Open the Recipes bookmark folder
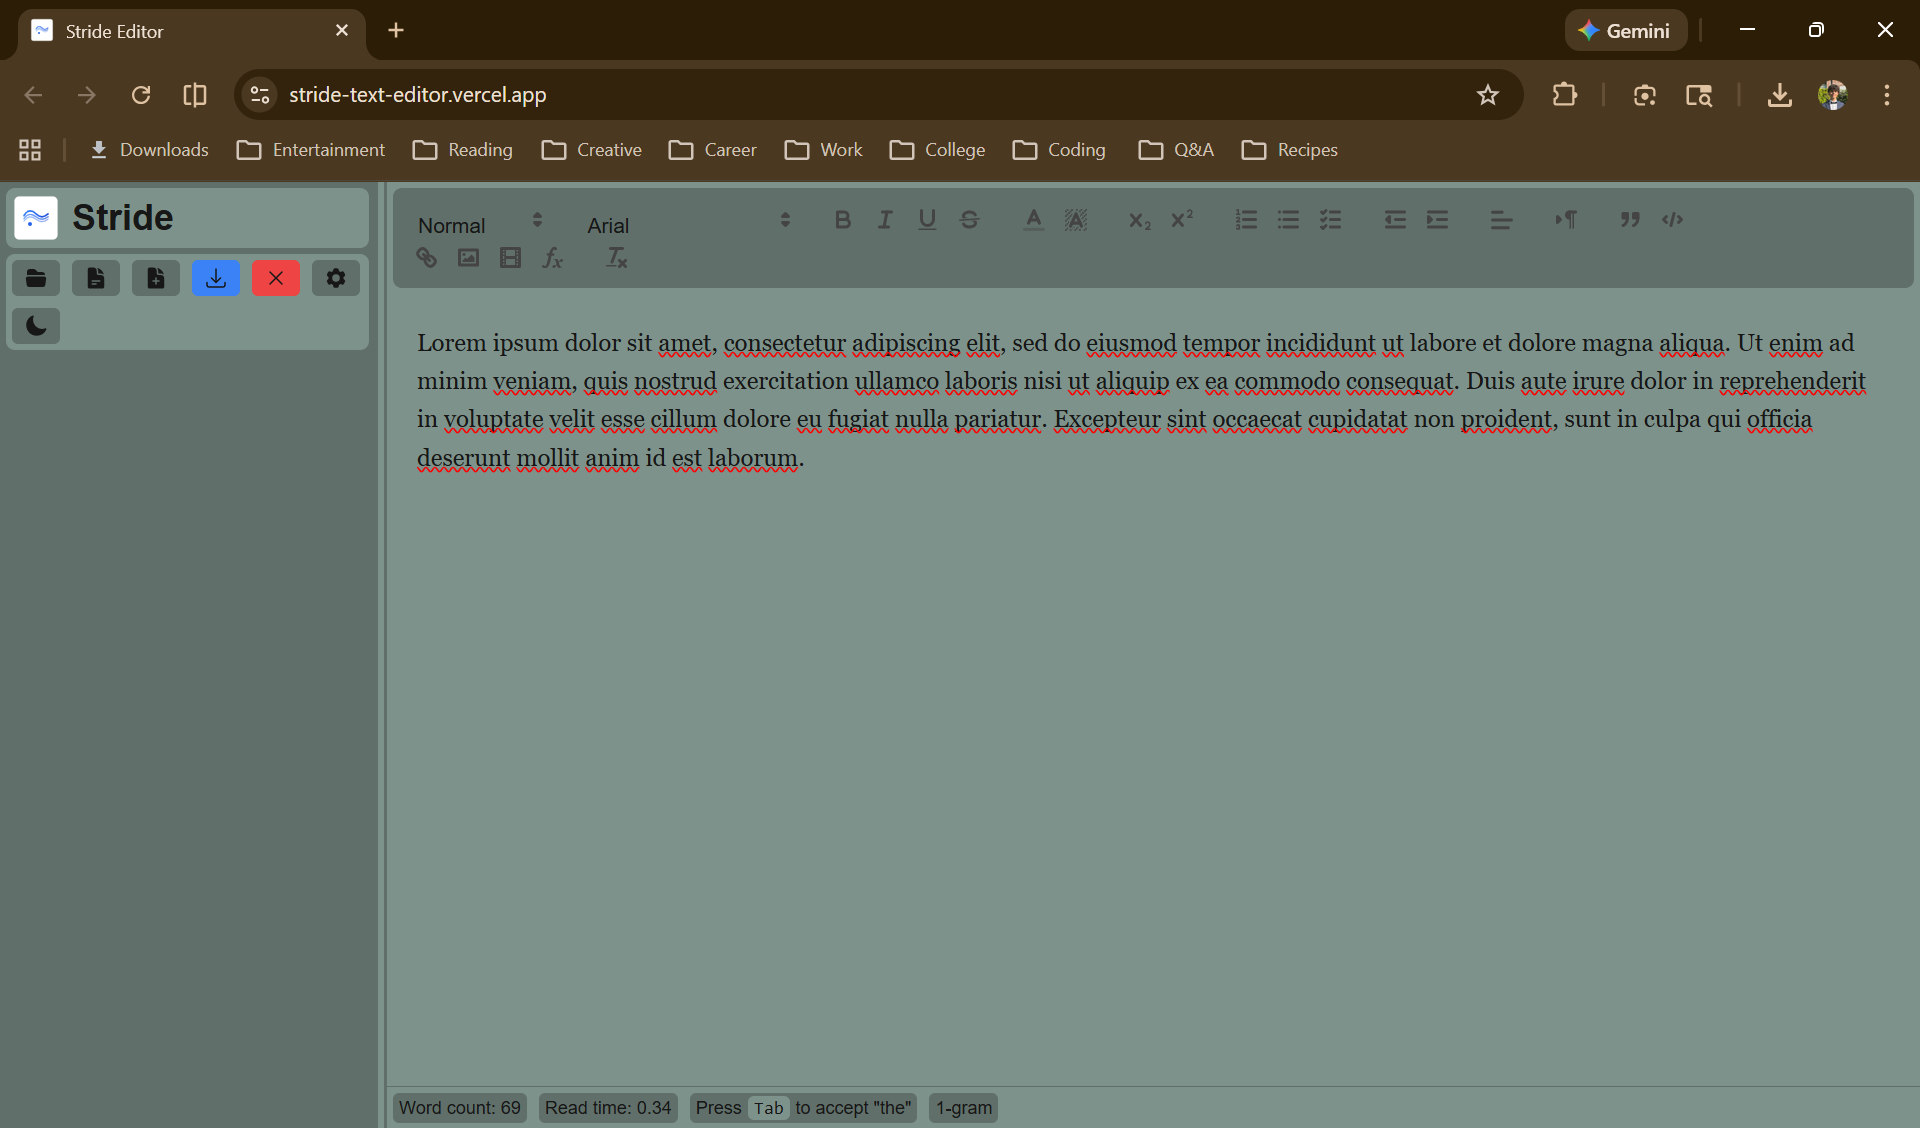Image resolution: width=1920 pixels, height=1128 pixels. coord(1290,150)
